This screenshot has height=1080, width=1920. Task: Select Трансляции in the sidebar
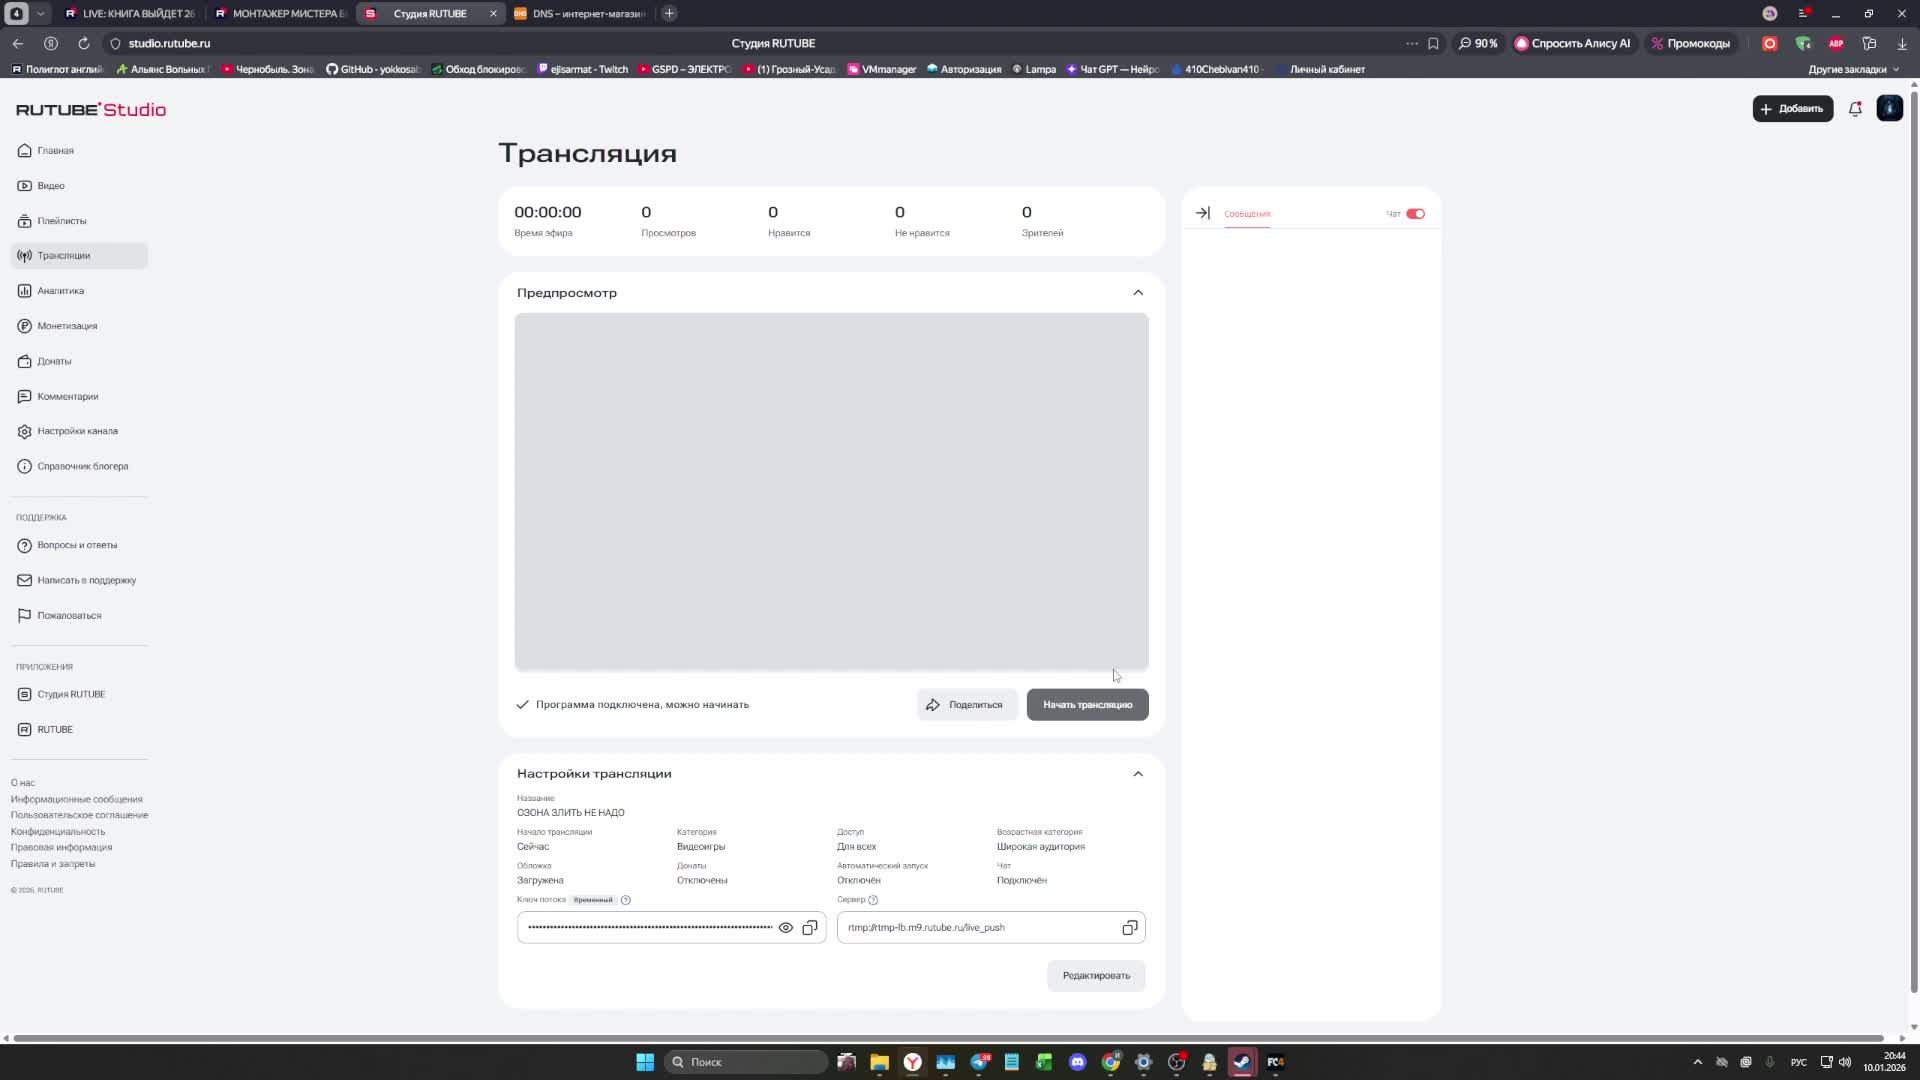(79, 256)
